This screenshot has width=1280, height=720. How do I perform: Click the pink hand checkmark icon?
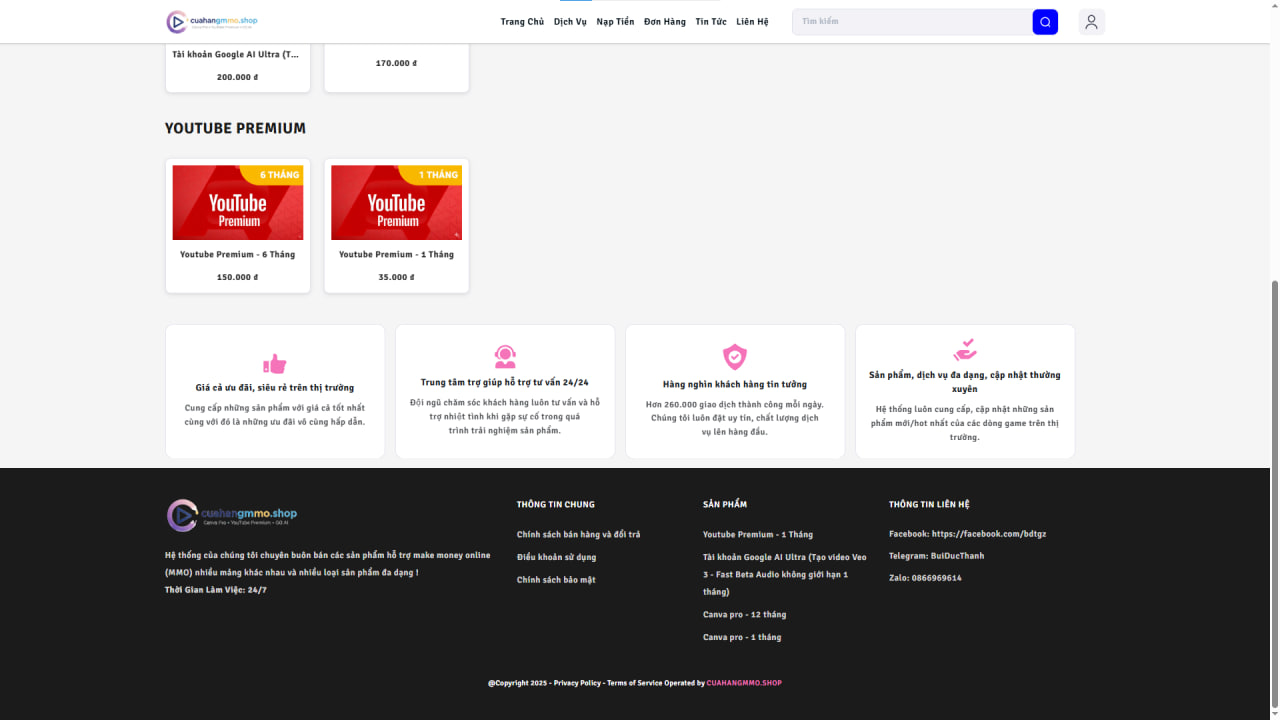click(965, 350)
